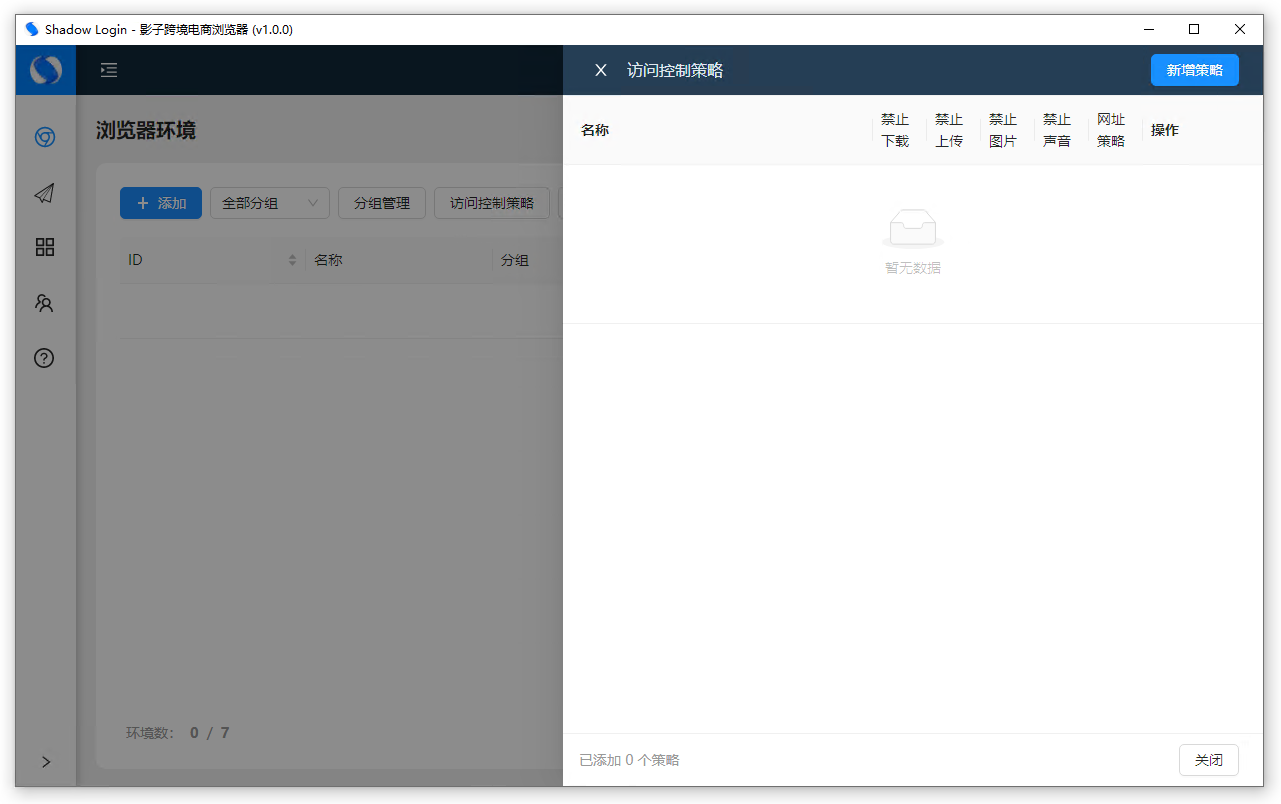
Task: Click the paper plane transfer icon in sidebar
Action: click(x=44, y=193)
